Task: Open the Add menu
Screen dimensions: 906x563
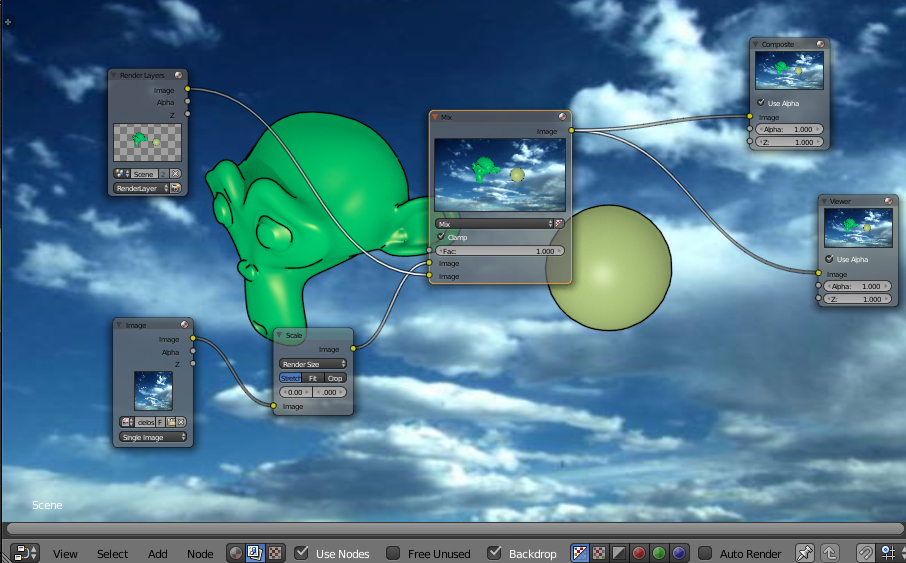Action: (157, 554)
